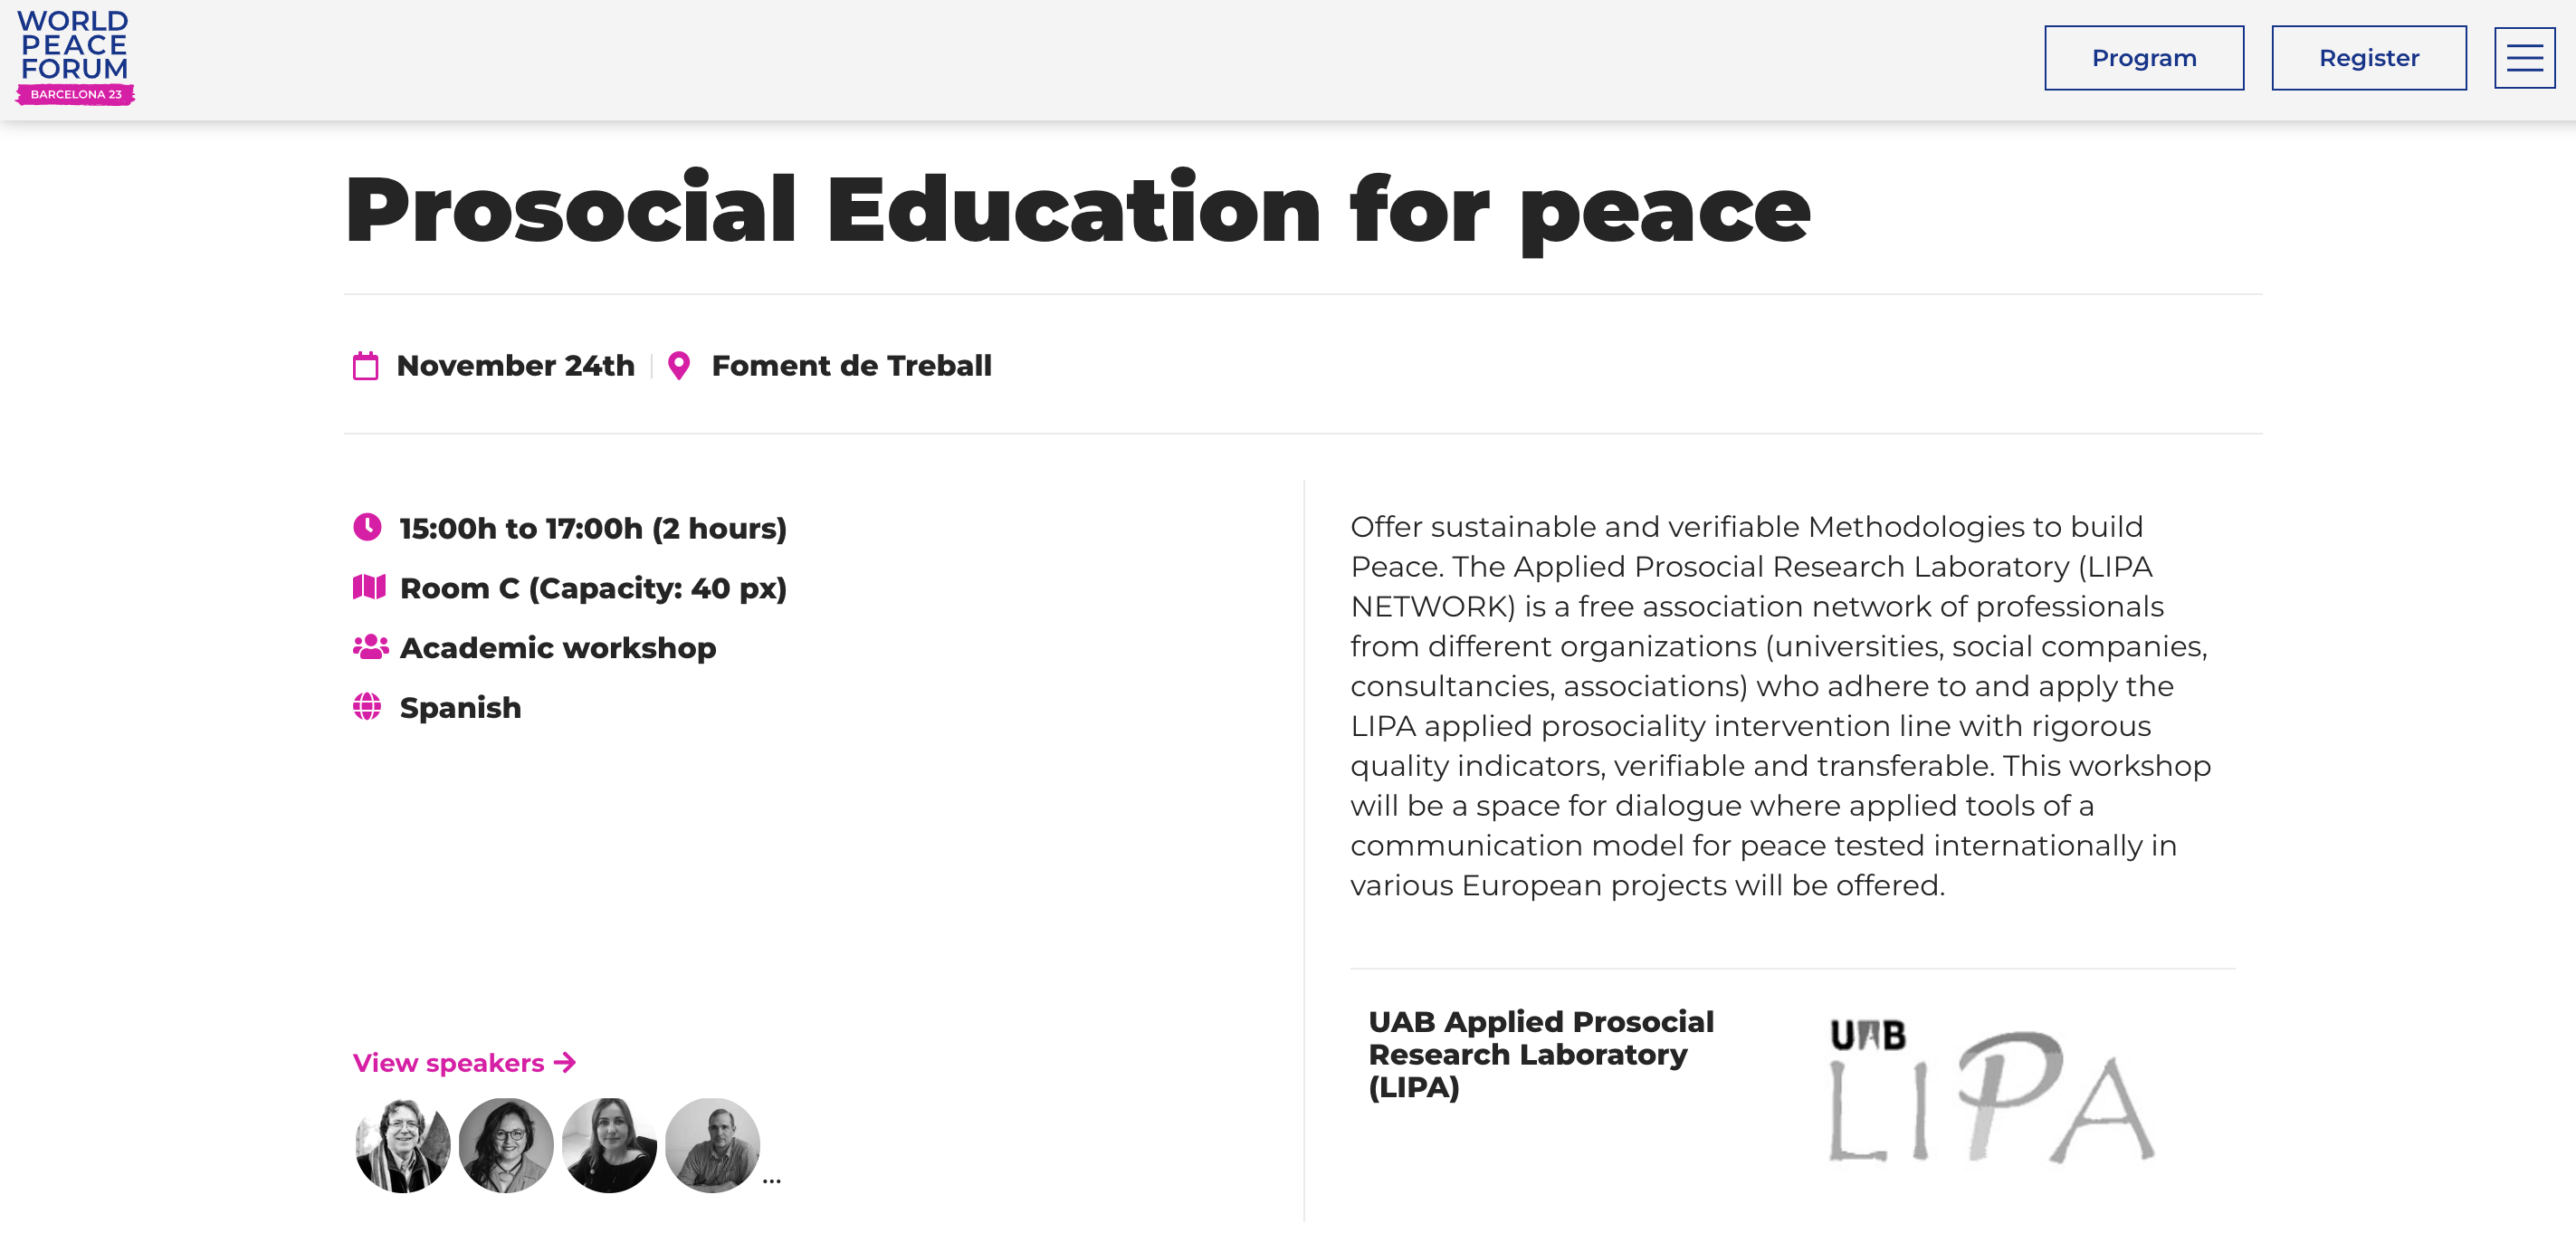The width and height of the screenshot is (2576, 1233).
Task: Expand more speakers via the ellipsis
Action: 771,1181
